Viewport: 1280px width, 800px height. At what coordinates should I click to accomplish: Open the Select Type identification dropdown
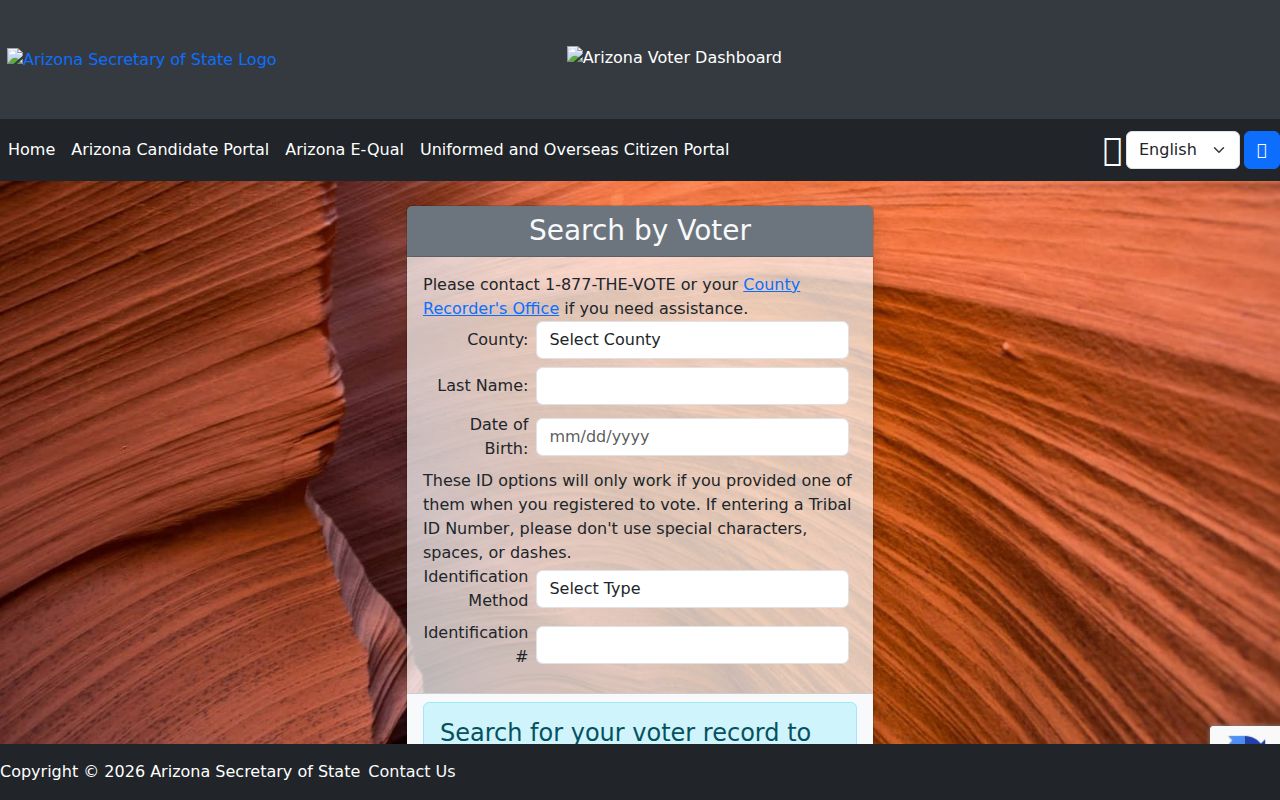coord(692,589)
